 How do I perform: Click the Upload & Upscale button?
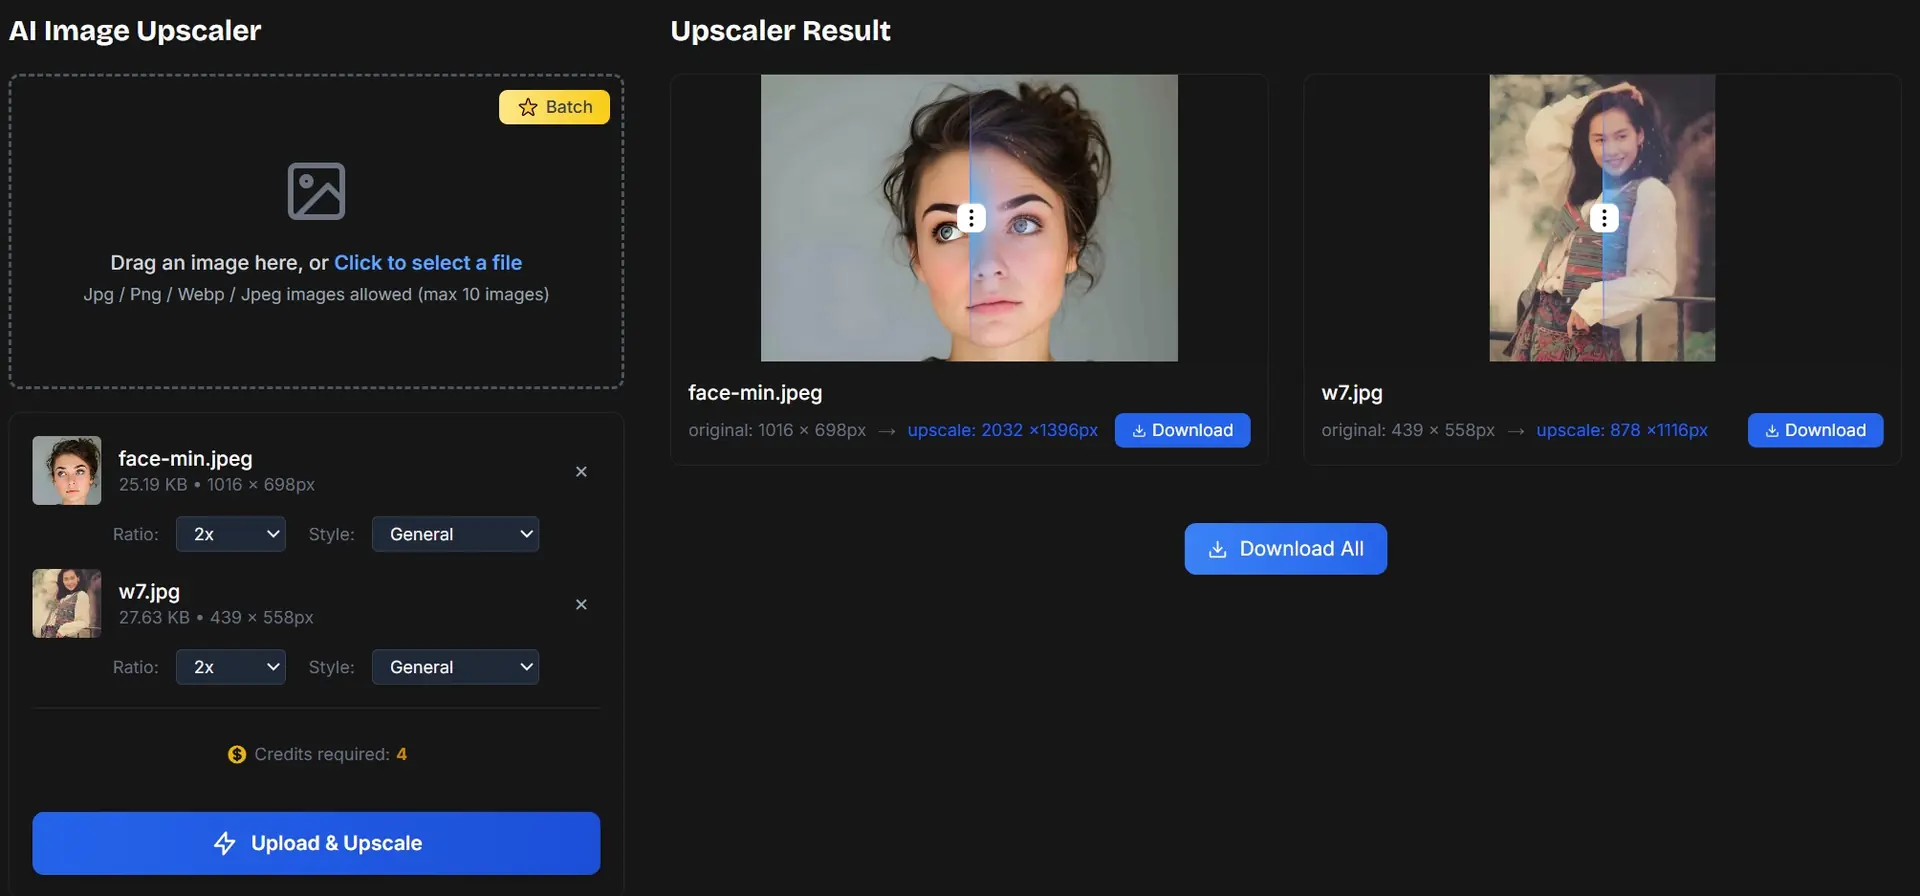(316, 843)
